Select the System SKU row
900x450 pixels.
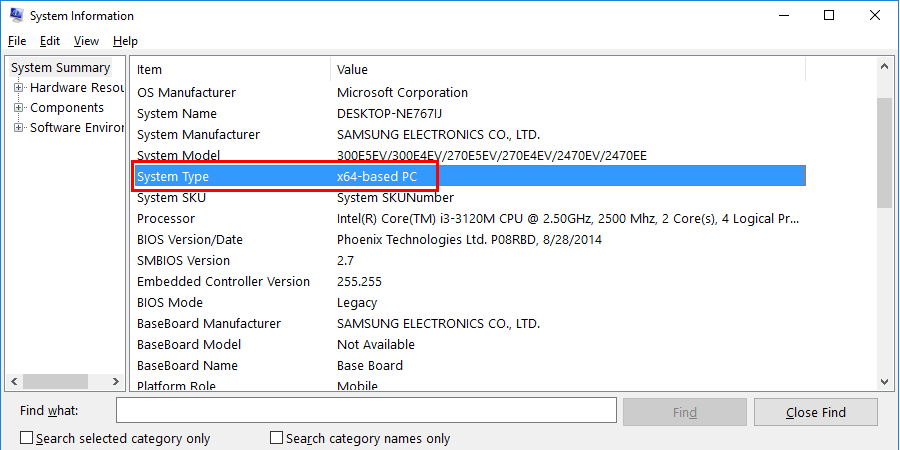point(468,197)
